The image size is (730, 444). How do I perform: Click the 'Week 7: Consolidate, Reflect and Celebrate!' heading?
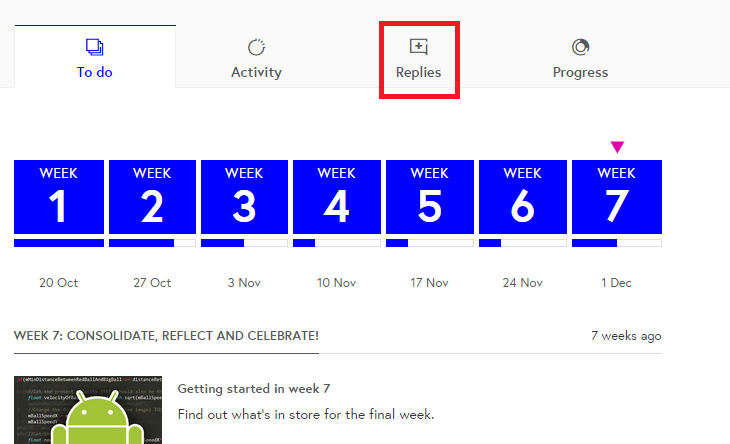pyautogui.click(x=166, y=336)
